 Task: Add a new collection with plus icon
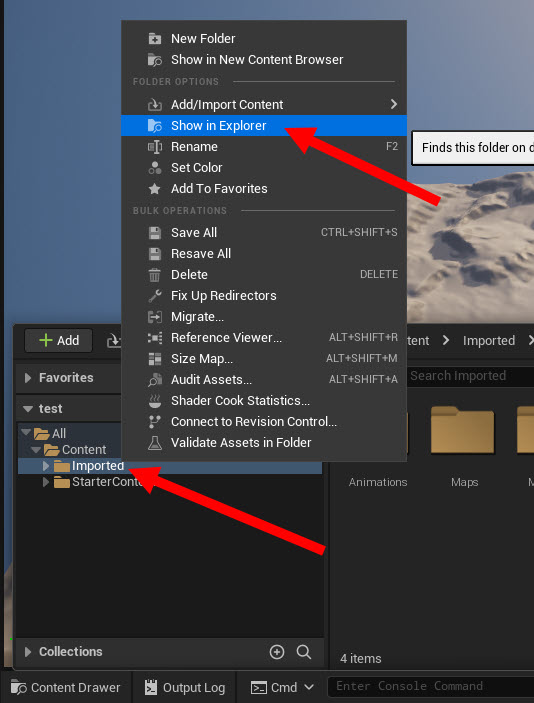click(277, 652)
